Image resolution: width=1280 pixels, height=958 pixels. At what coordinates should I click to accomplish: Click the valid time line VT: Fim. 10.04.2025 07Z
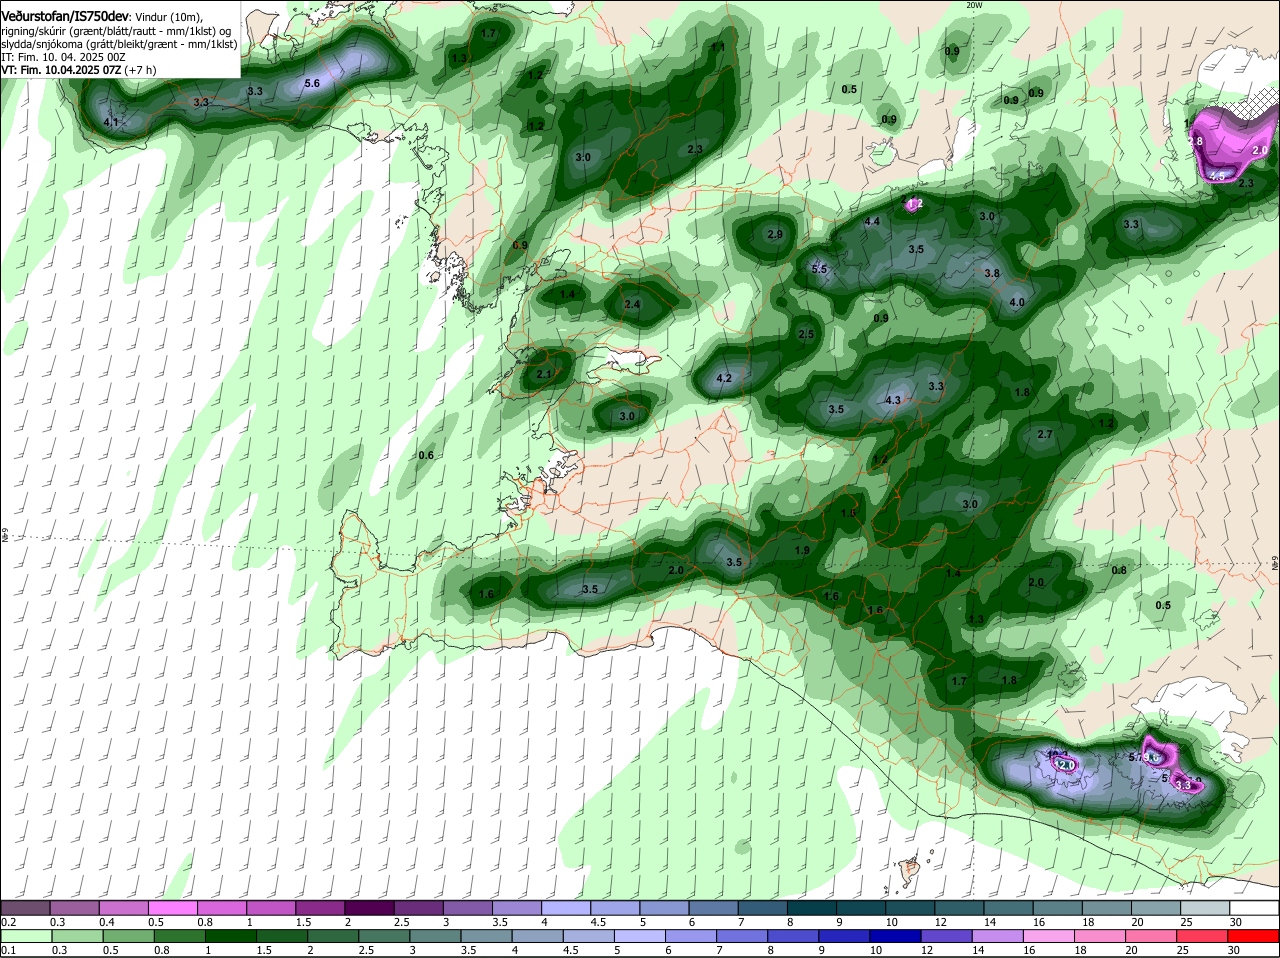[62, 71]
